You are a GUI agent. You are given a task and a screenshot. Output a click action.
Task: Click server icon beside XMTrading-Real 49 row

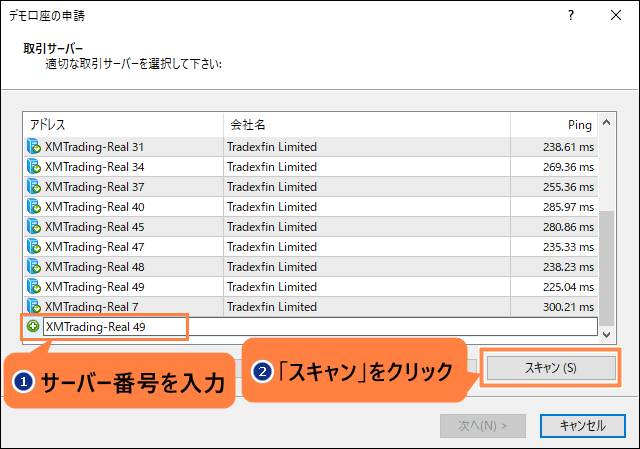pyautogui.click(x=33, y=287)
